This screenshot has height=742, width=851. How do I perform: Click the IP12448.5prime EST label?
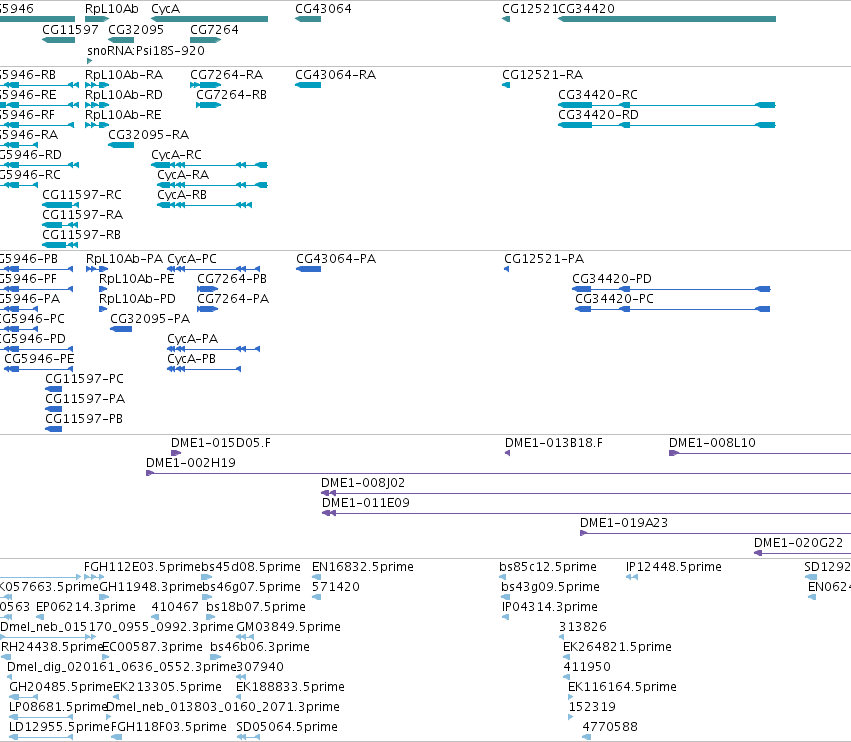click(674, 567)
